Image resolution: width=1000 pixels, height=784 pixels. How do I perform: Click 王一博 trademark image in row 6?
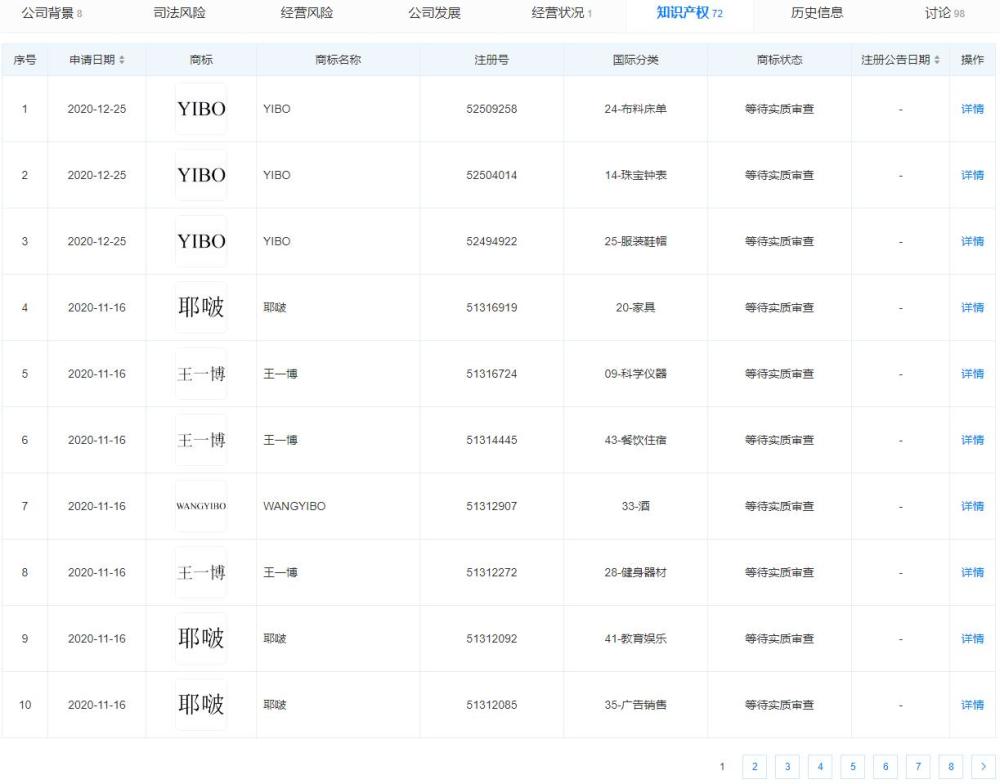pos(201,440)
